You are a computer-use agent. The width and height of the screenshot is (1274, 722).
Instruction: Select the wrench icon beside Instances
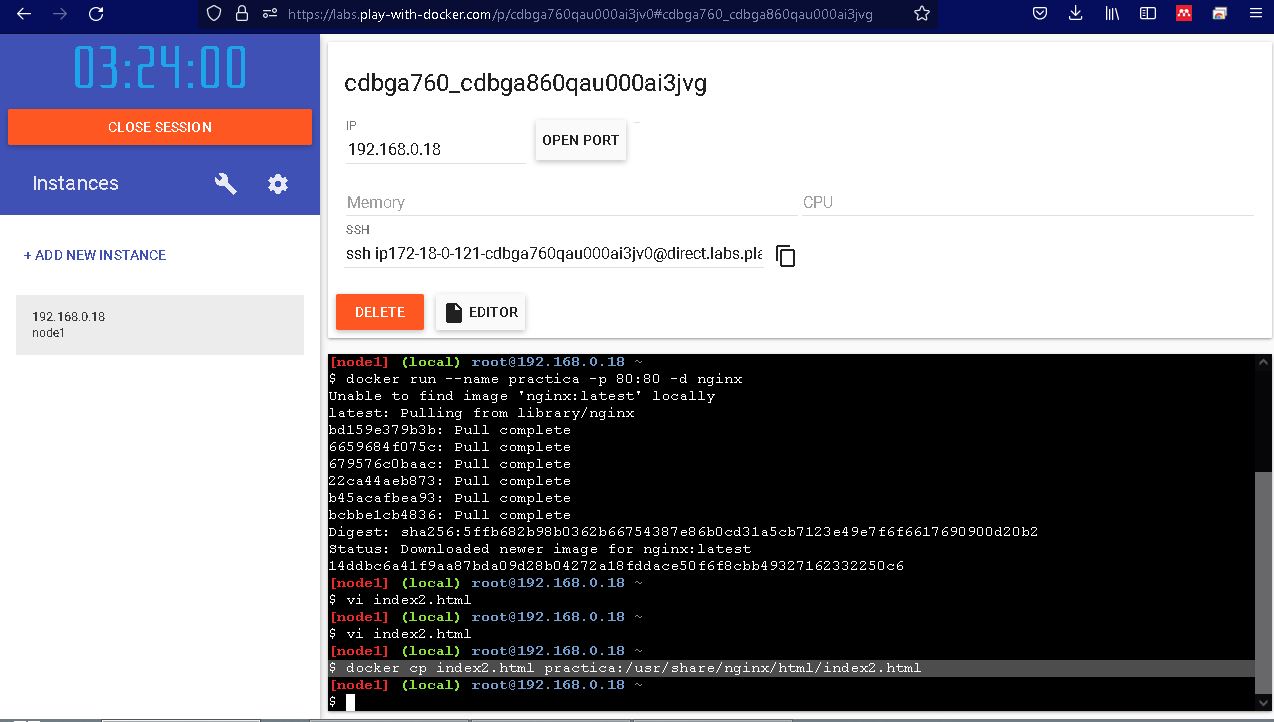click(226, 183)
